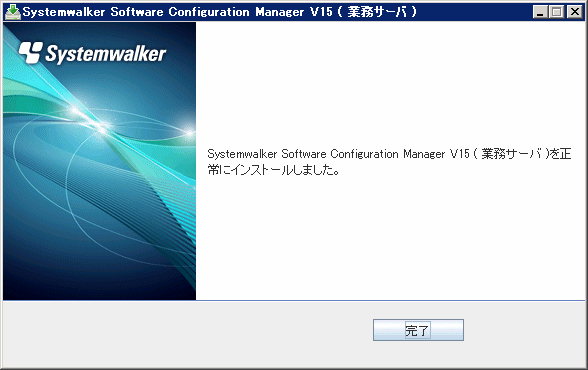Click the Systemwalker logo symbol
The width and height of the screenshot is (588, 370).
coord(31,52)
